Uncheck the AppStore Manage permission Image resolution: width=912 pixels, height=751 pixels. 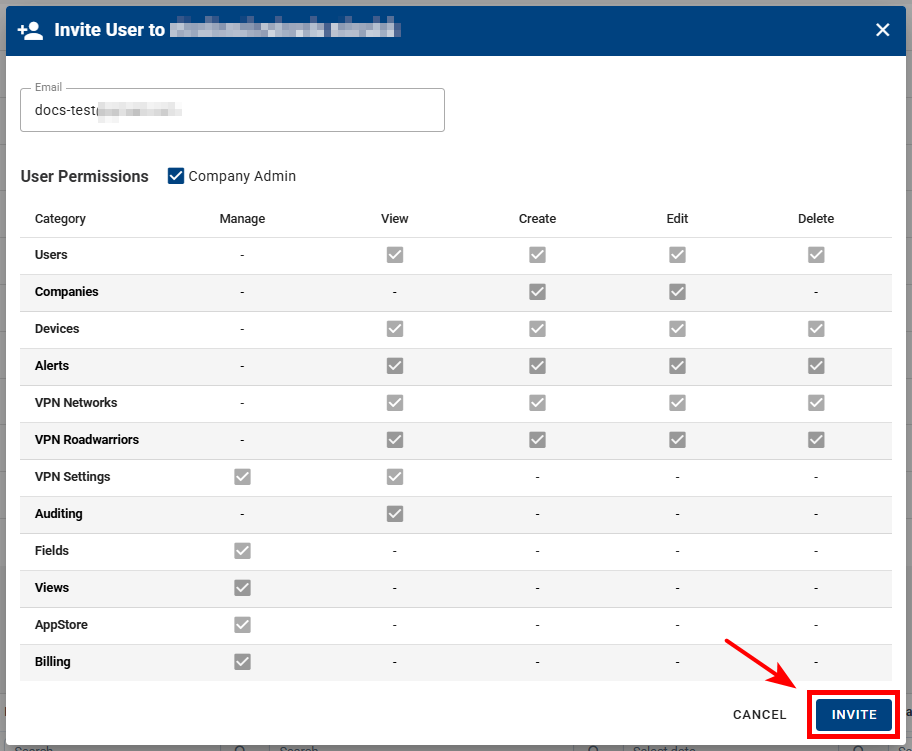pos(242,625)
